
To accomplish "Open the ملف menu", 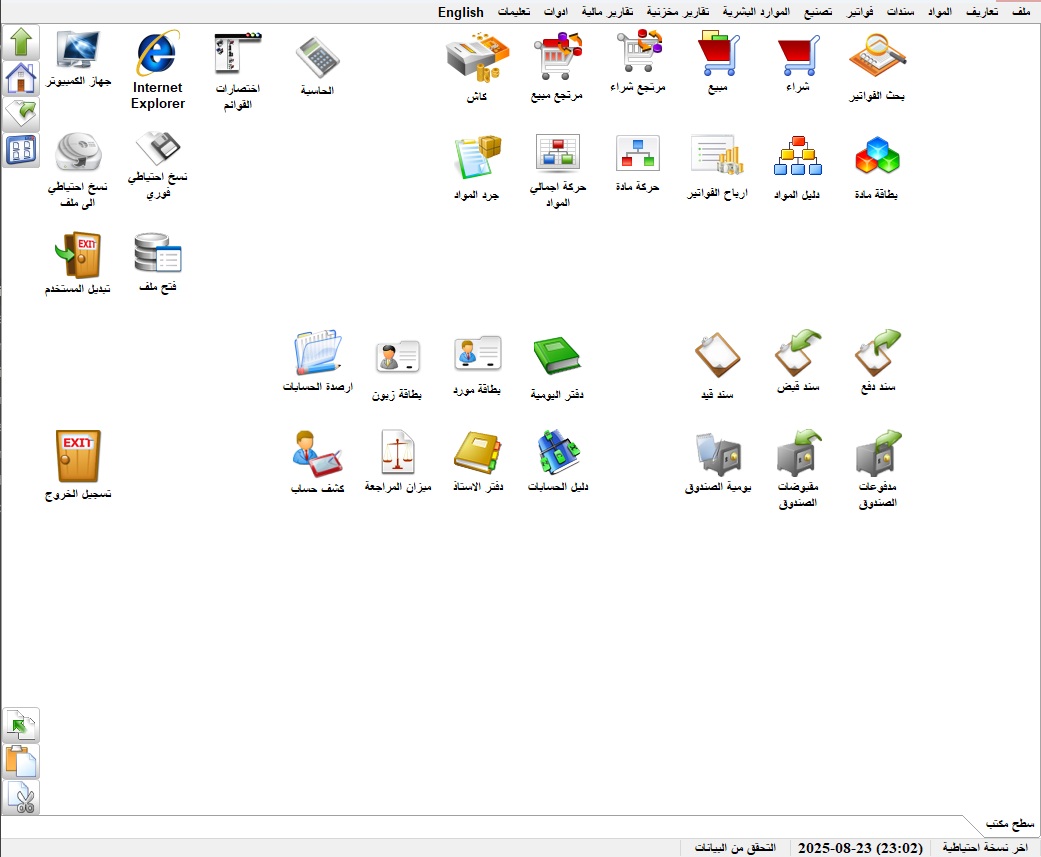I will pyautogui.click(x=1020, y=11).
